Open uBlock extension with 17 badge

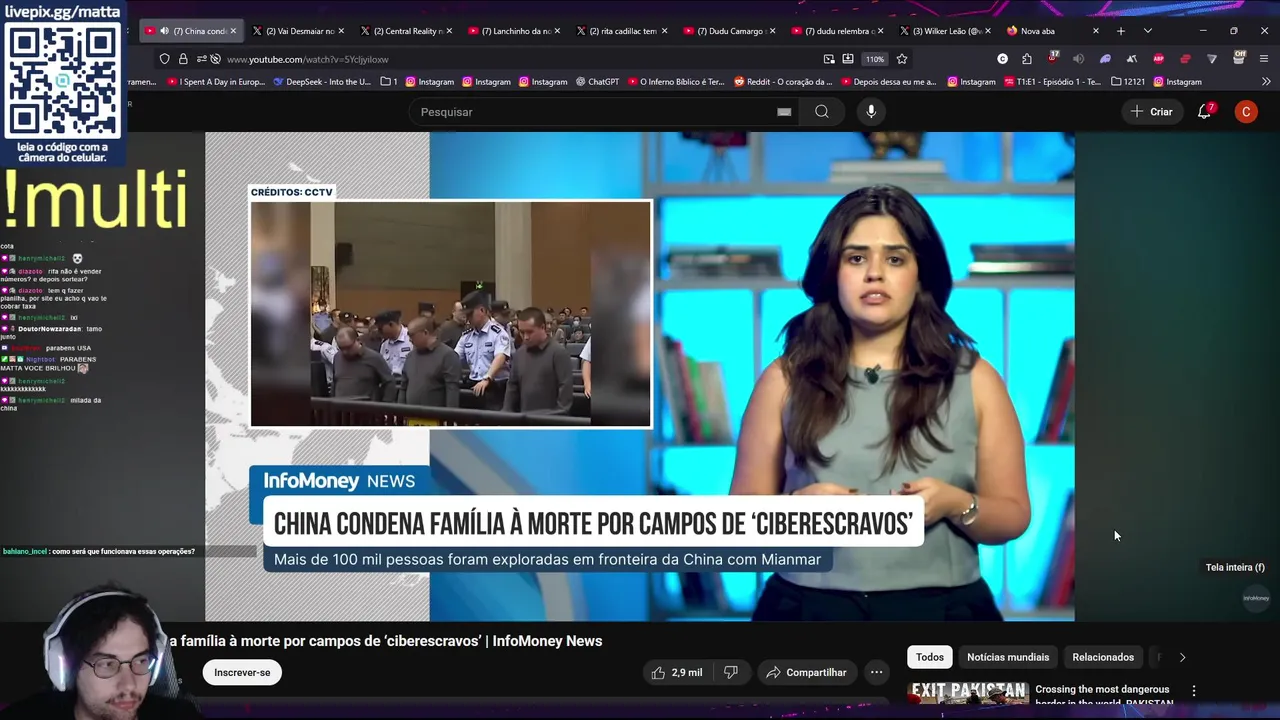pos(1053,58)
